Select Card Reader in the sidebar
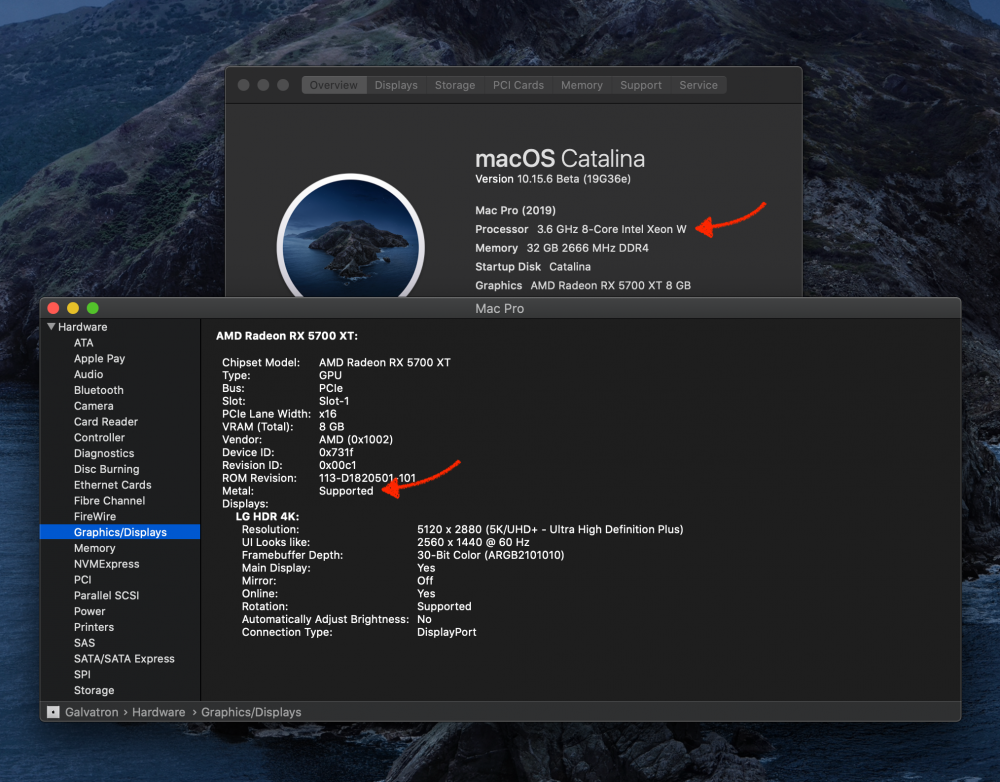This screenshot has width=1000, height=782. (x=106, y=422)
